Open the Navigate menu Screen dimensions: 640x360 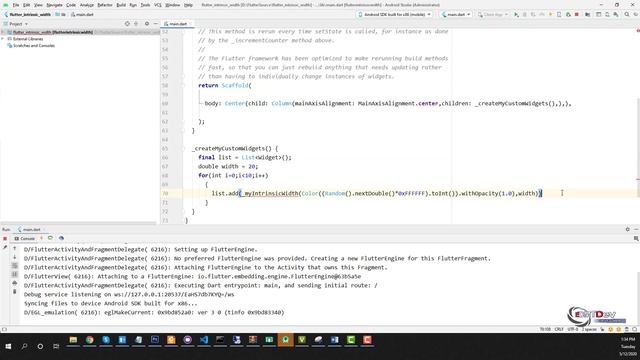[x=54, y=5]
